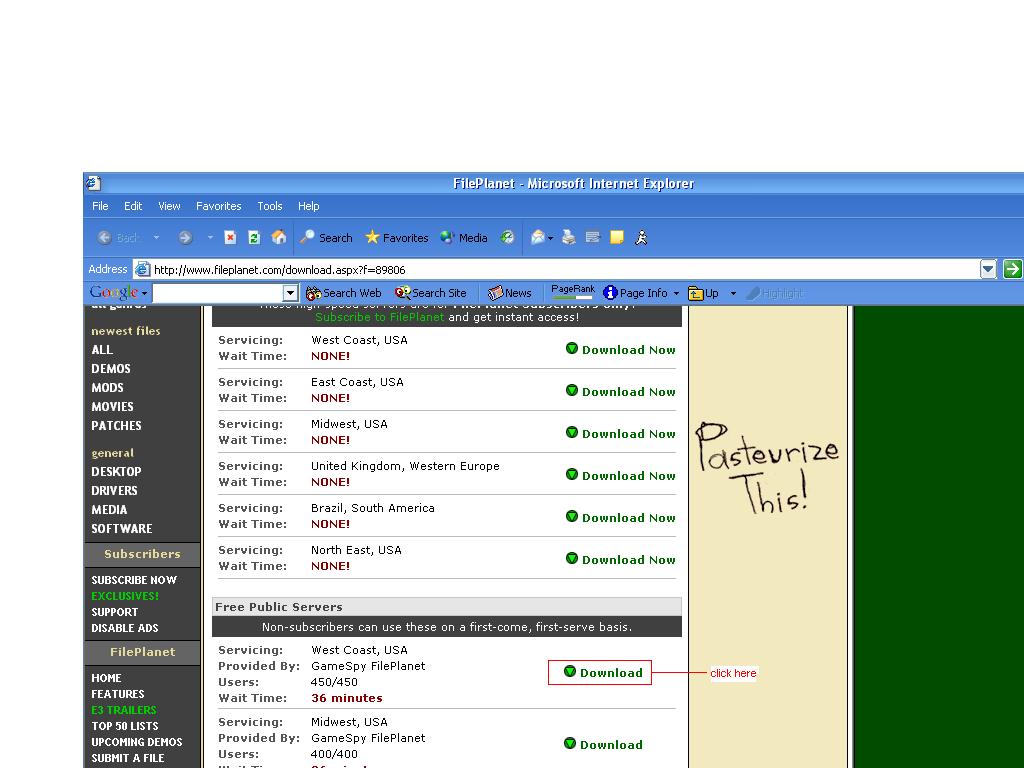The image size is (1024, 768).
Task: Open the Tools menu
Action: click(x=270, y=206)
